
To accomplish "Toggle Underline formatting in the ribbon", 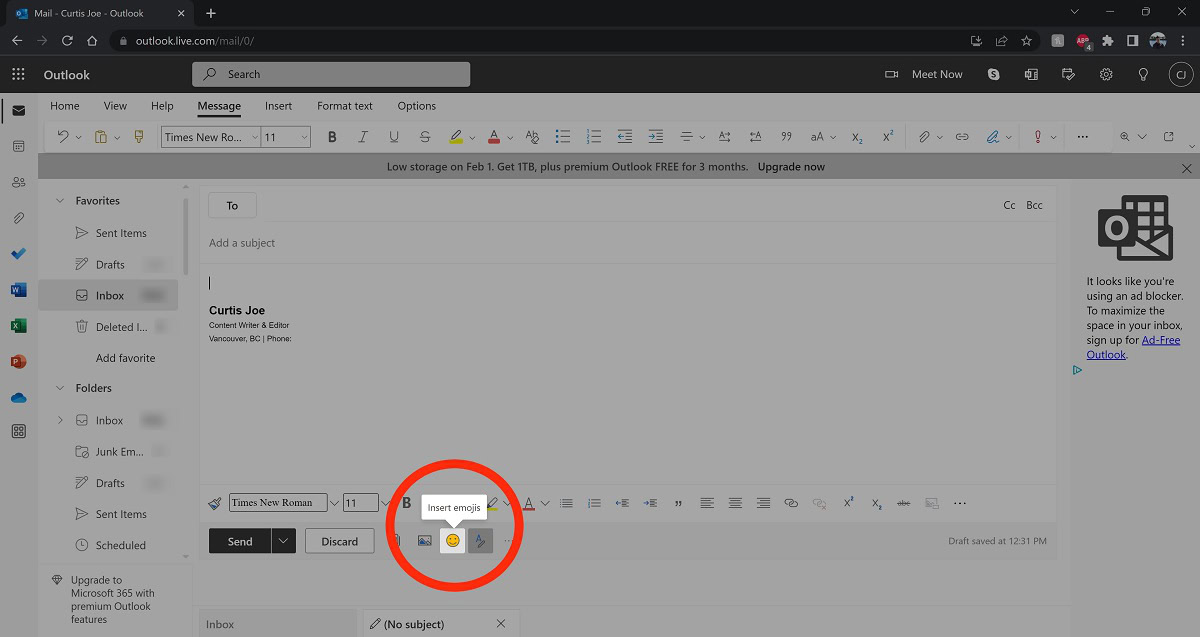I will pos(394,137).
